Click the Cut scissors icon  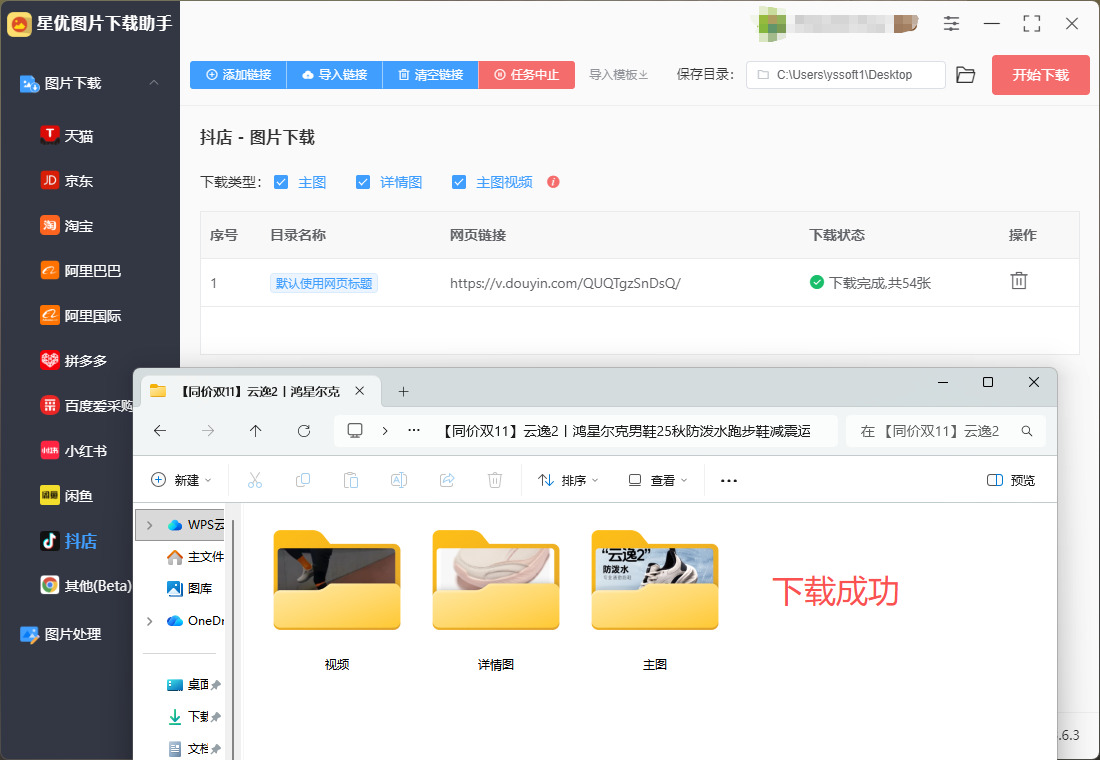click(255, 480)
